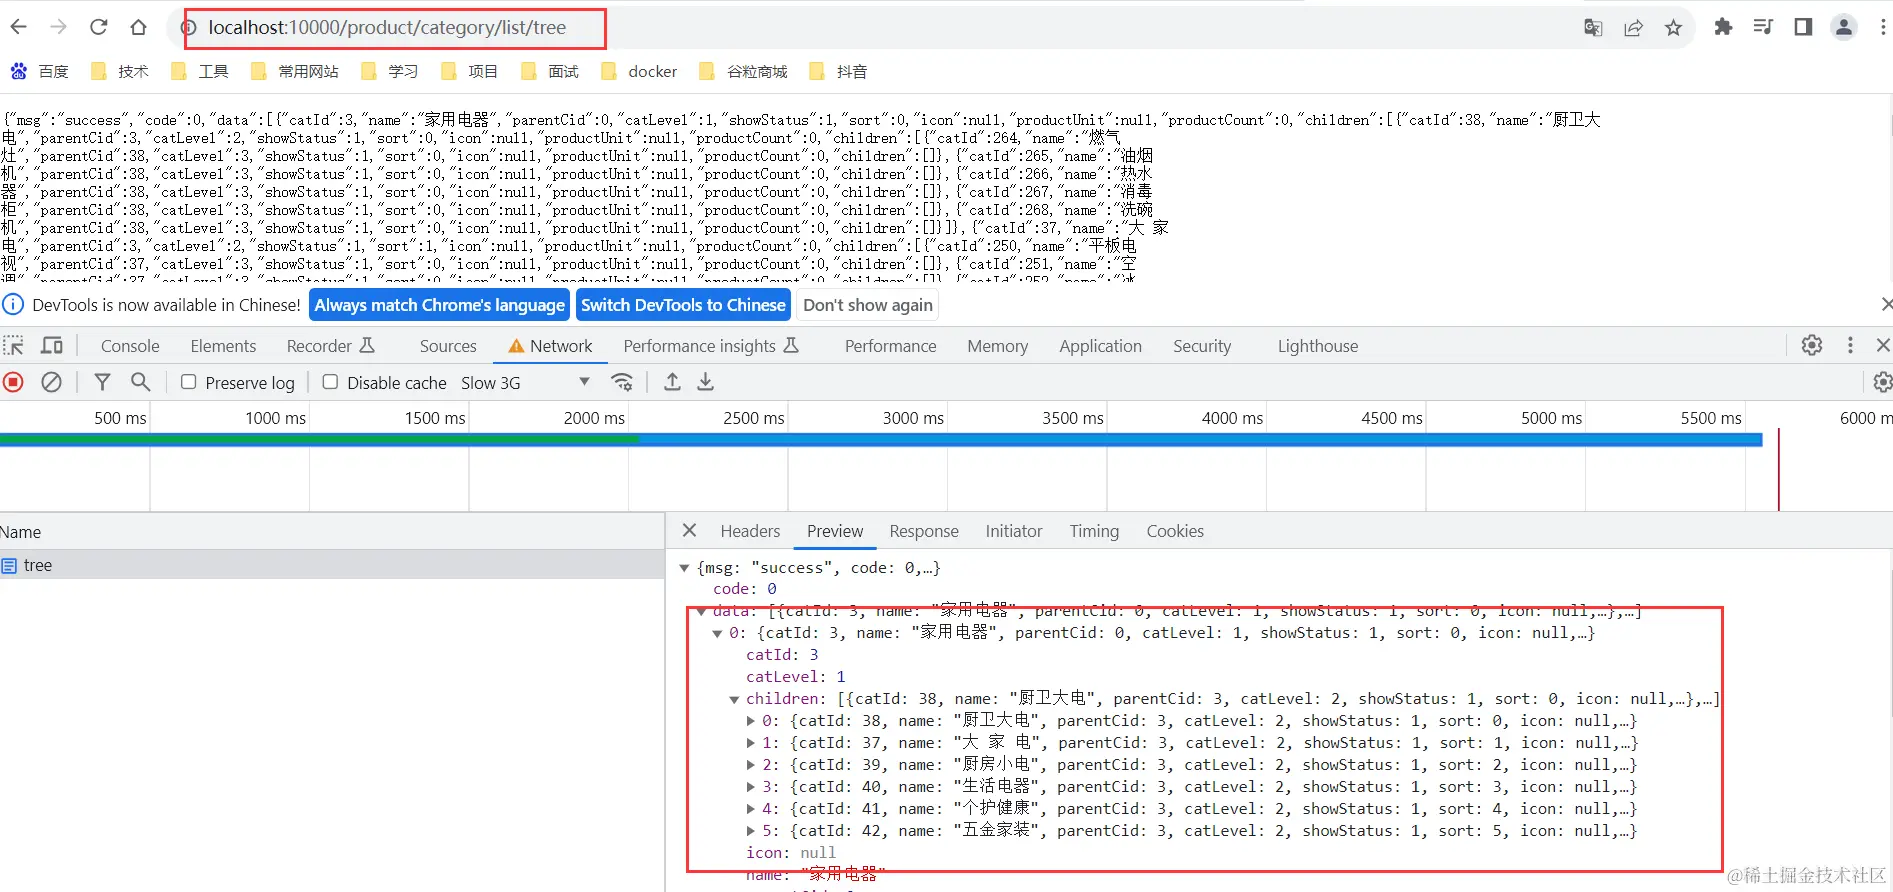1893x892 pixels.
Task: Click the Don't show again button
Action: pyautogui.click(x=868, y=305)
